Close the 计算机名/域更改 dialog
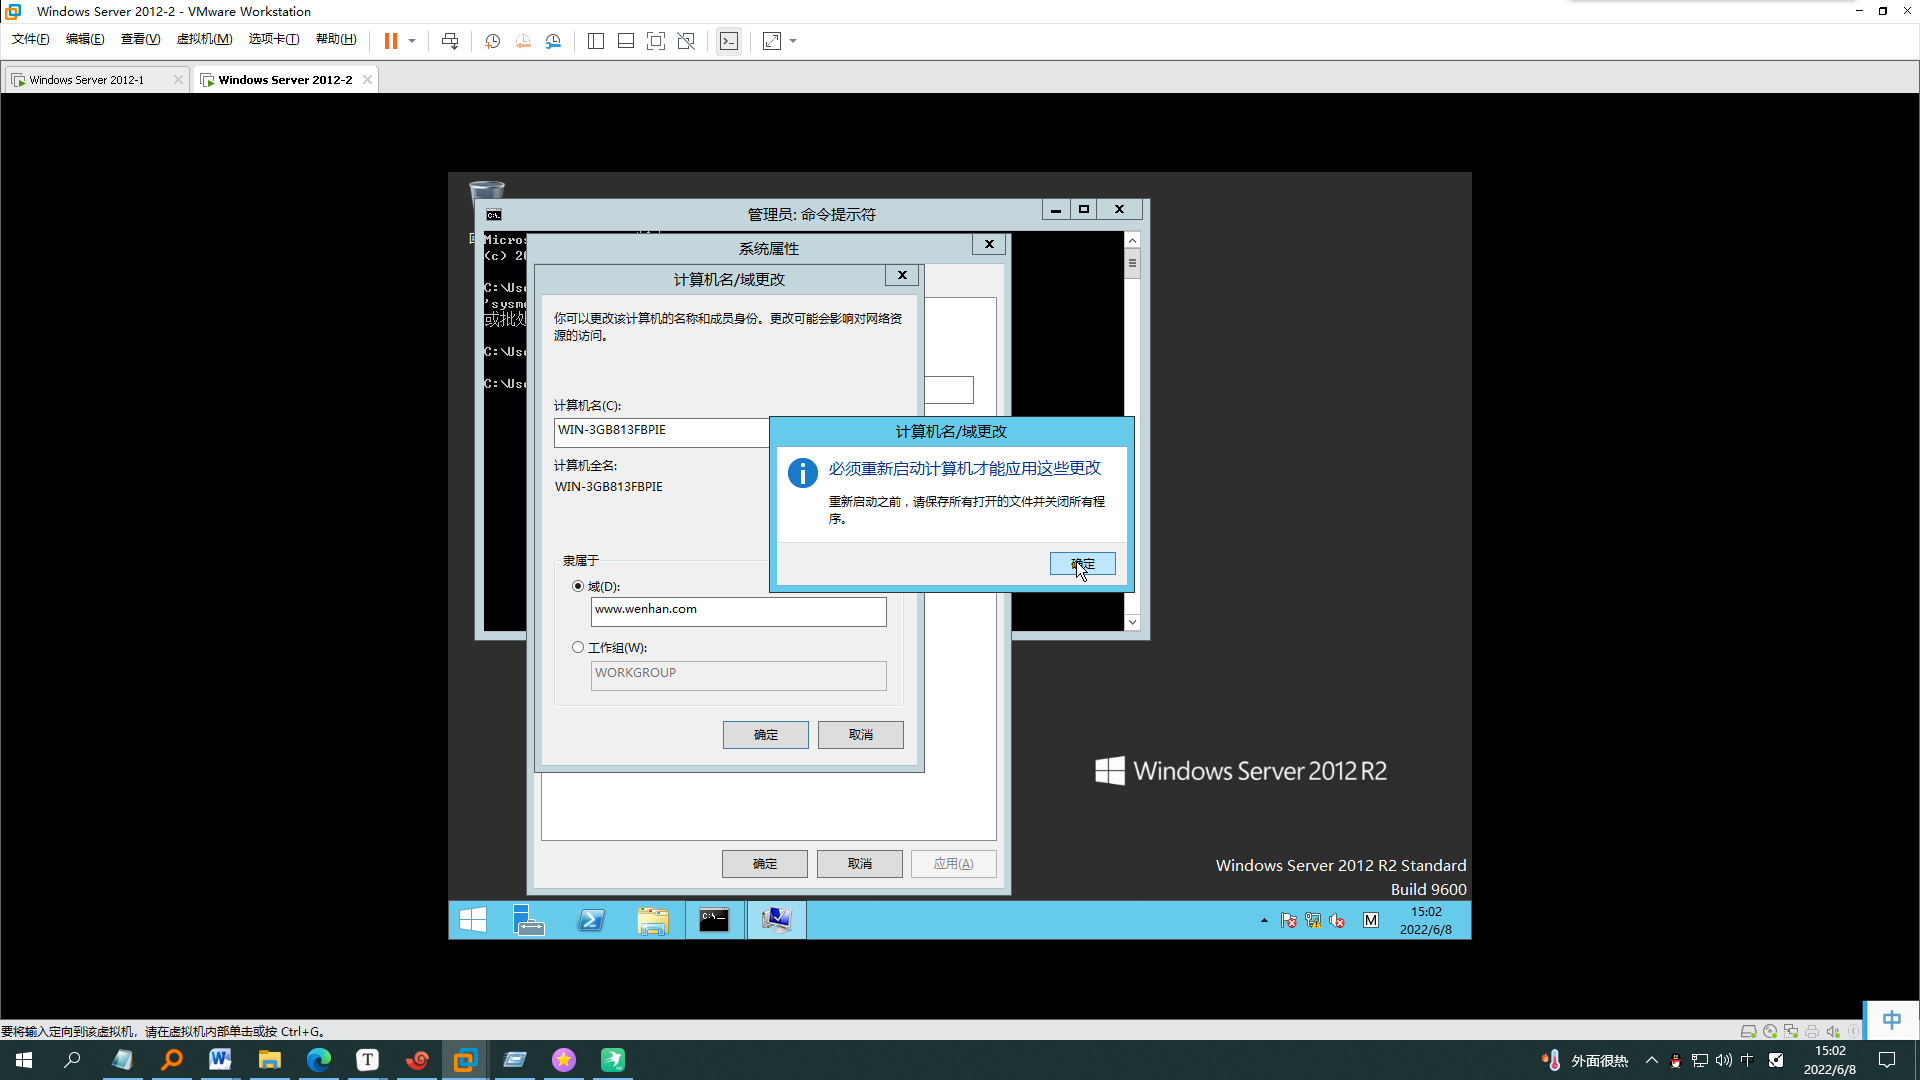 [x=902, y=275]
